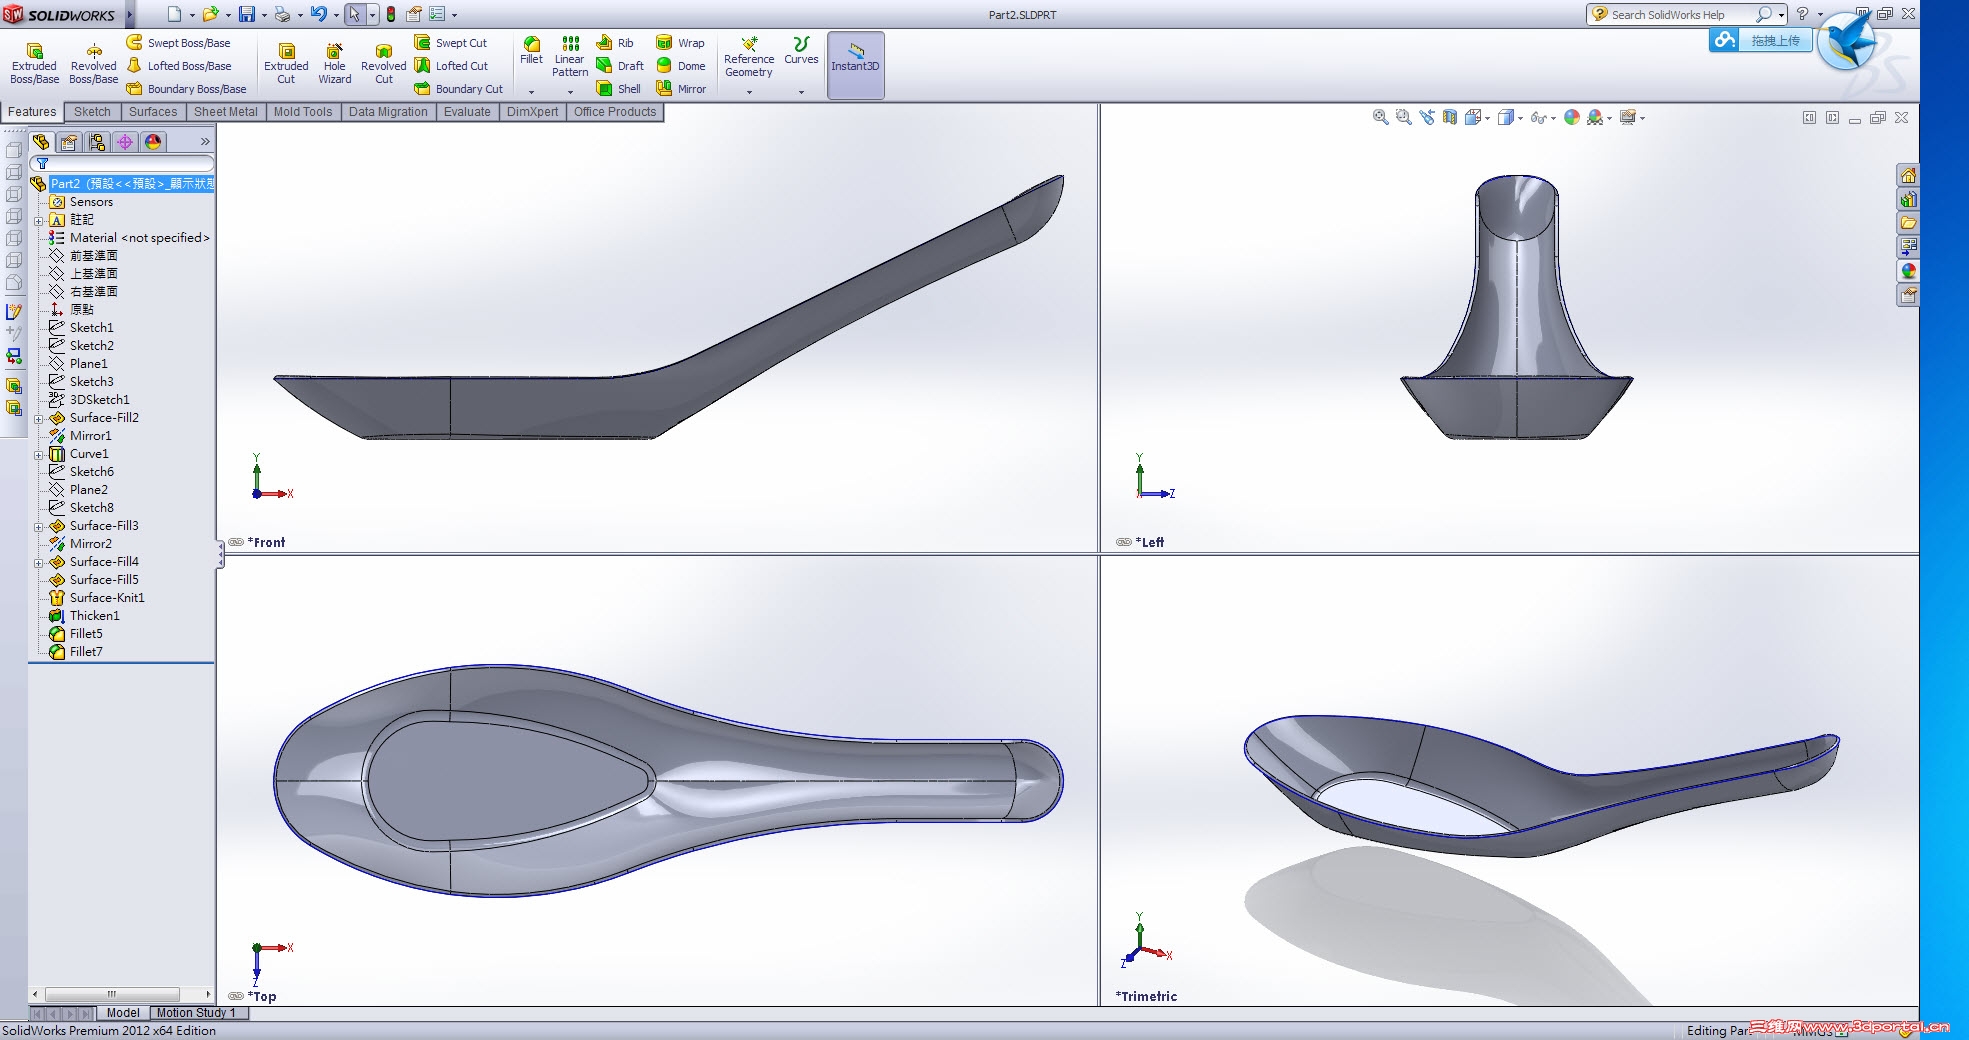Use the Mirror feature
This screenshot has width=1969, height=1040.
click(x=681, y=89)
